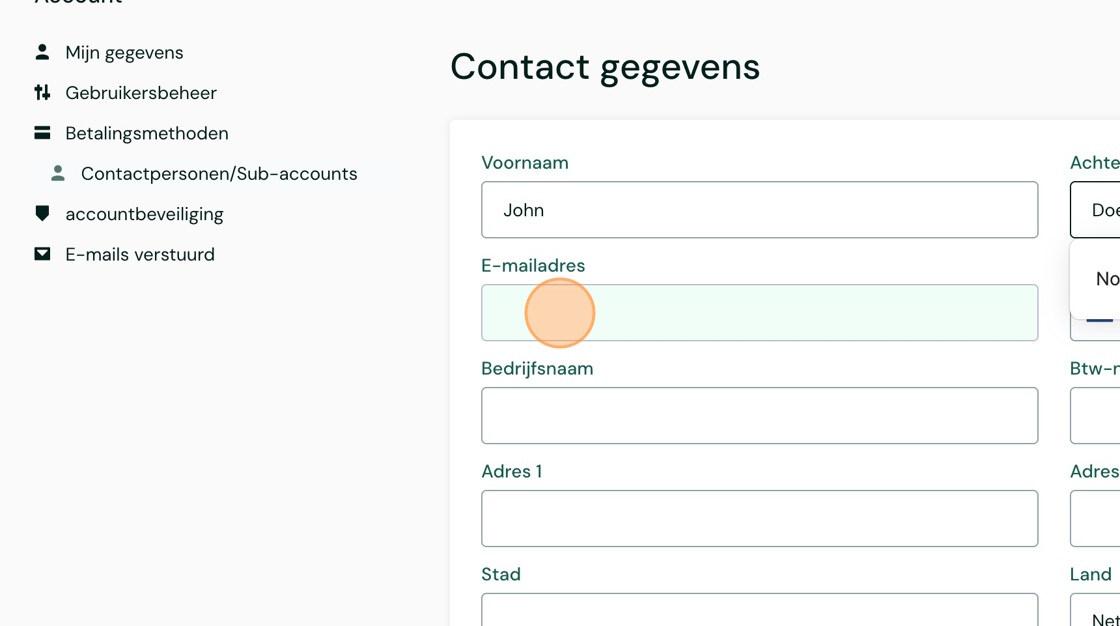Image resolution: width=1120 pixels, height=626 pixels.
Task: Focus the Bedrijfsnaam input field
Action: point(759,416)
